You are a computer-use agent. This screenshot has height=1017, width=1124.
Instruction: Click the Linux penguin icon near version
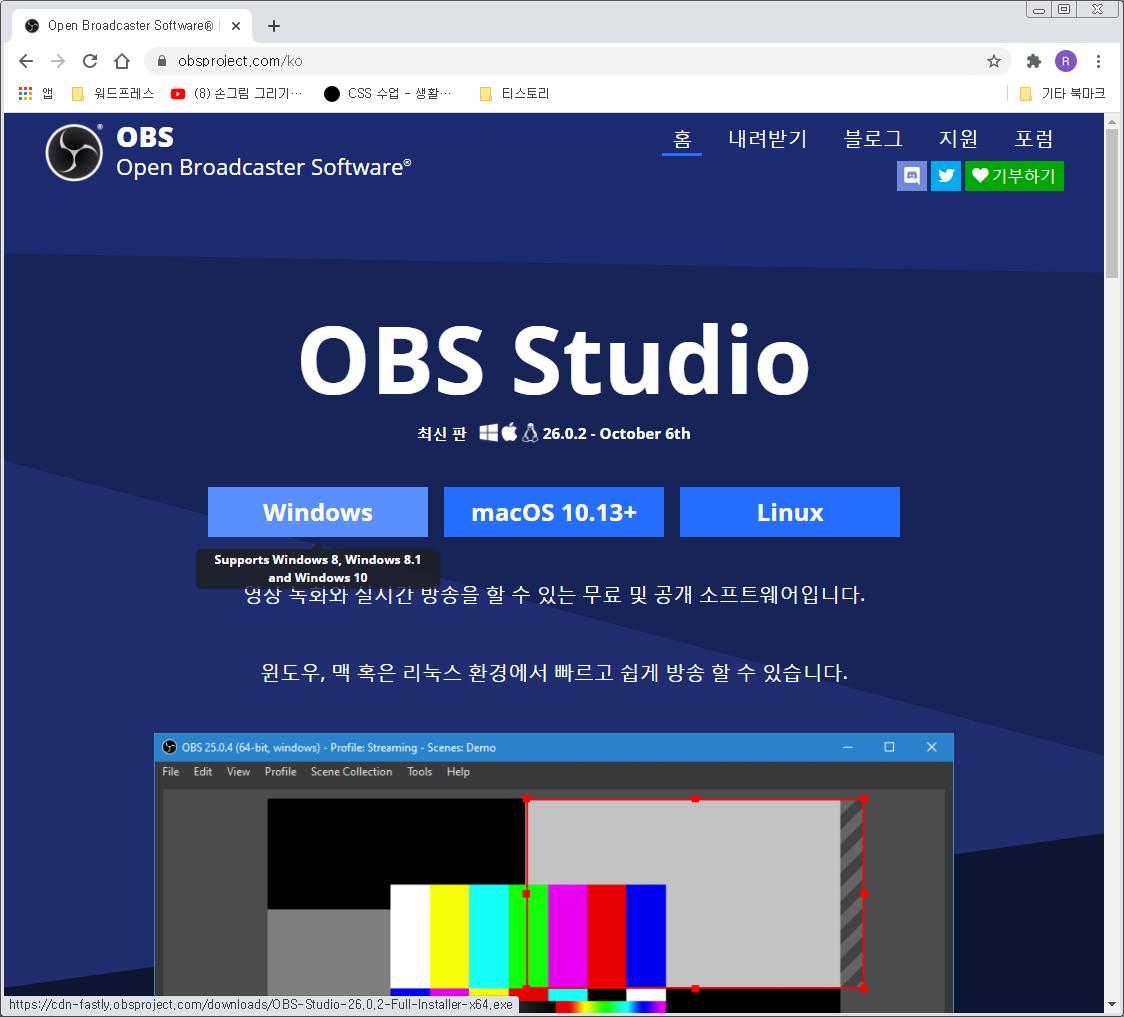pos(530,433)
